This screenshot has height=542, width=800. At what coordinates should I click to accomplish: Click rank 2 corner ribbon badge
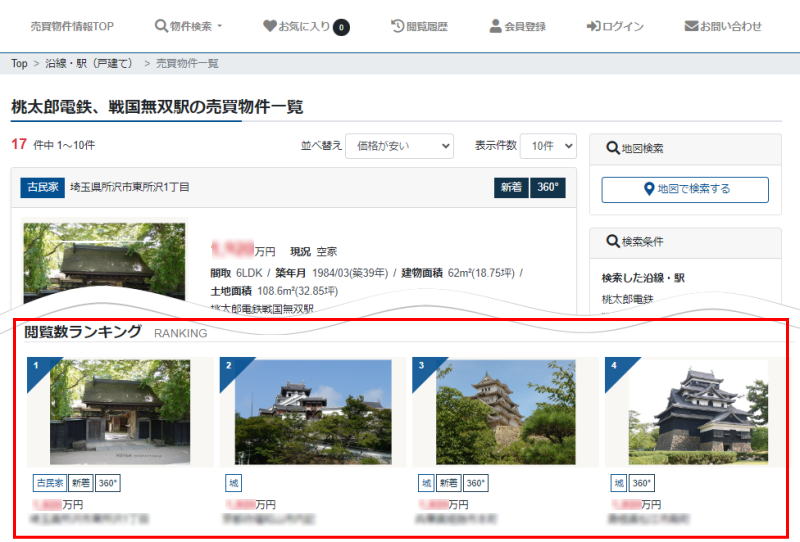click(231, 368)
